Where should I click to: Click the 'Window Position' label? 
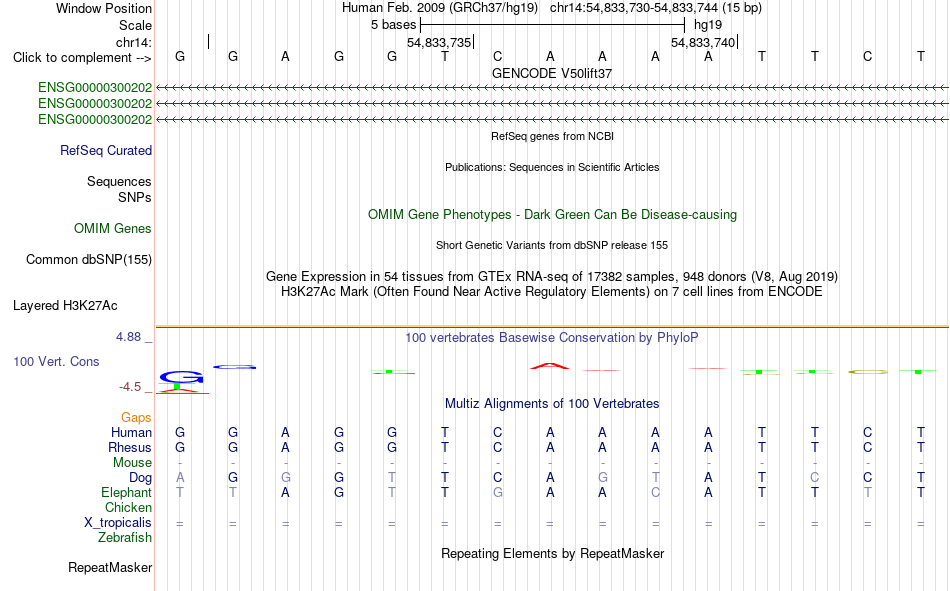104,8
